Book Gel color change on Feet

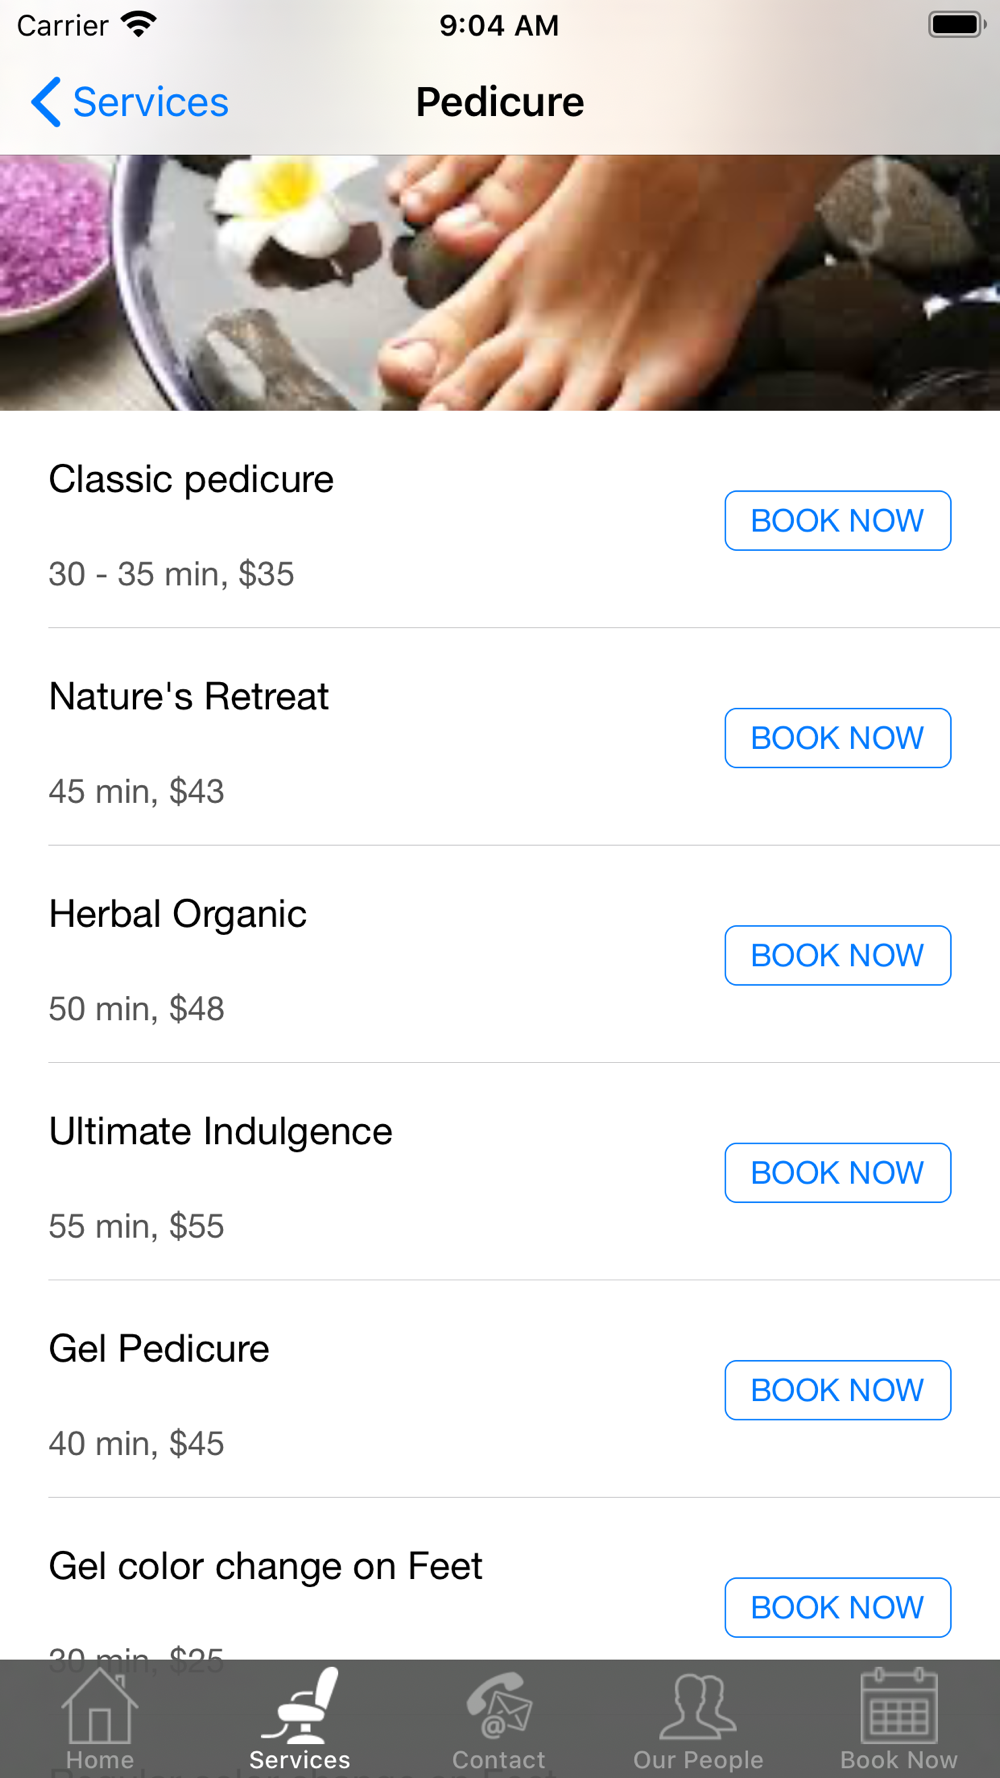(837, 1607)
